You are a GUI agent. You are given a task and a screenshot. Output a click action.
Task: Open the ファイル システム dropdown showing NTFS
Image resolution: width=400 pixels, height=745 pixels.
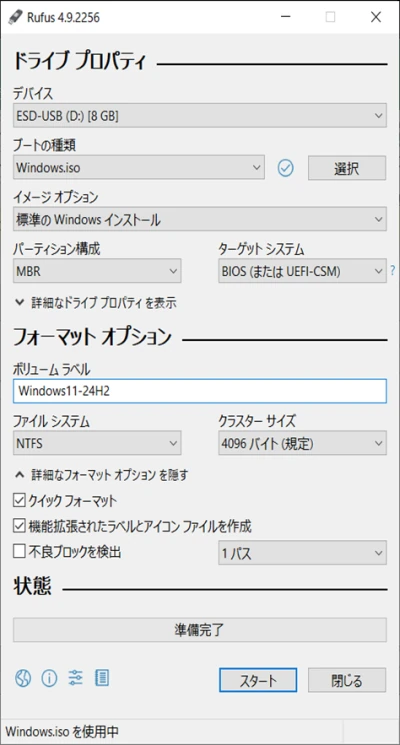[x=97, y=443]
